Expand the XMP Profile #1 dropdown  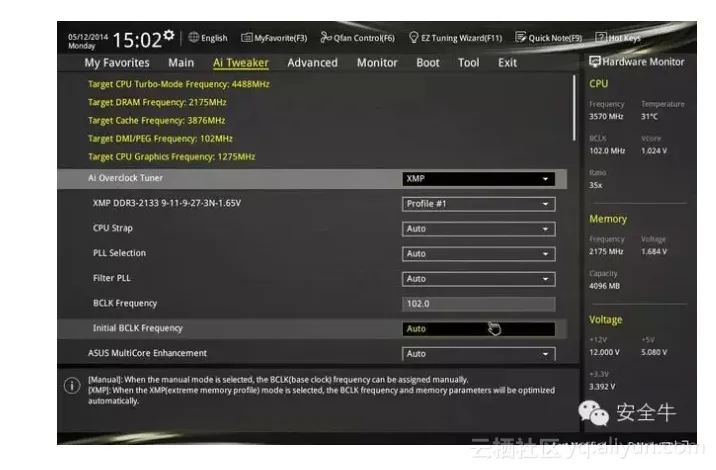click(479, 204)
